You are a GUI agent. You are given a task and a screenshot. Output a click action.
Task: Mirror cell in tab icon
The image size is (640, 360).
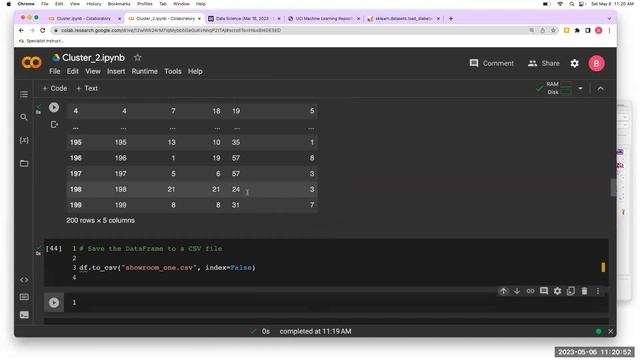point(571,291)
